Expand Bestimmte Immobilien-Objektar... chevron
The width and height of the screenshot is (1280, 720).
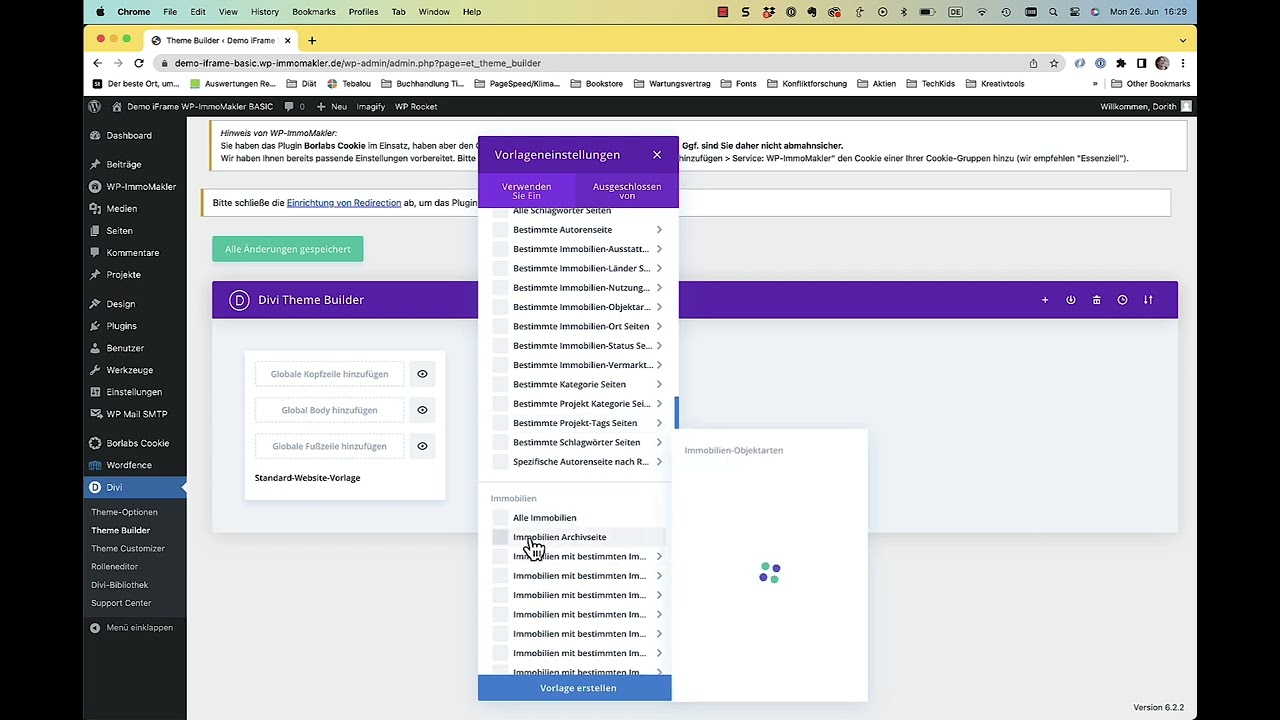(659, 307)
